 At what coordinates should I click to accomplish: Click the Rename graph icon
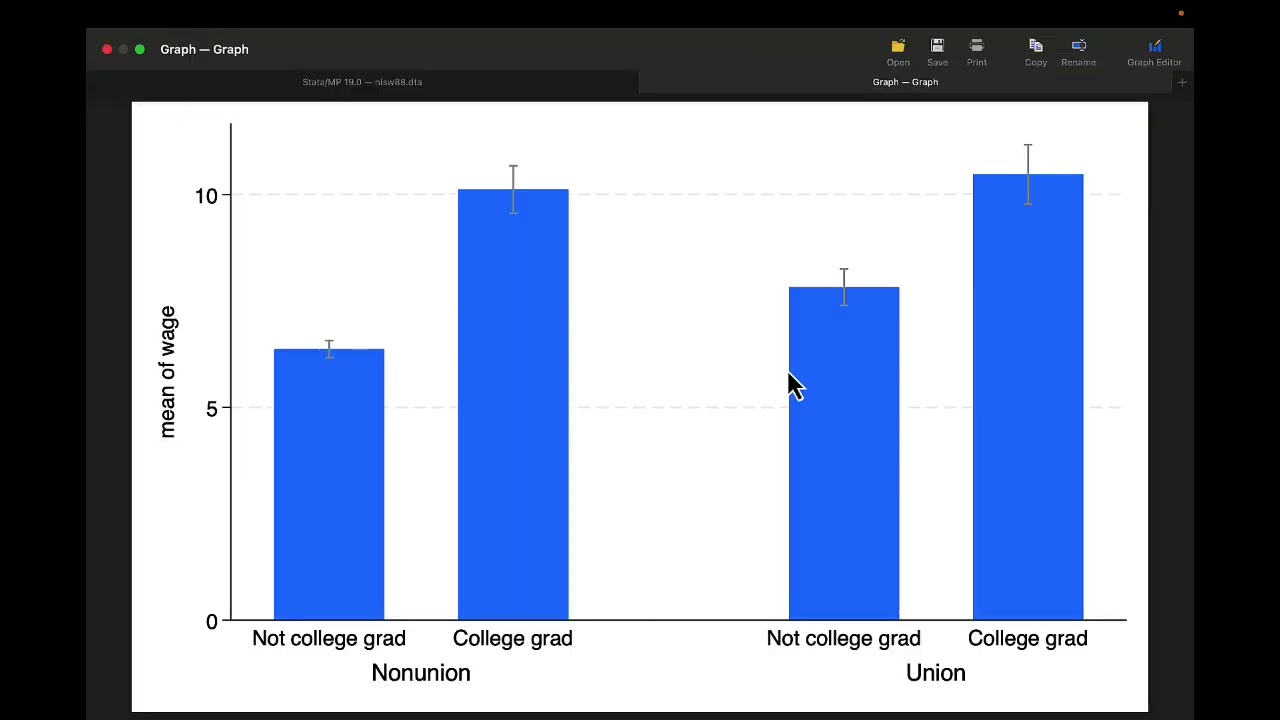pyautogui.click(x=1078, y=46)
